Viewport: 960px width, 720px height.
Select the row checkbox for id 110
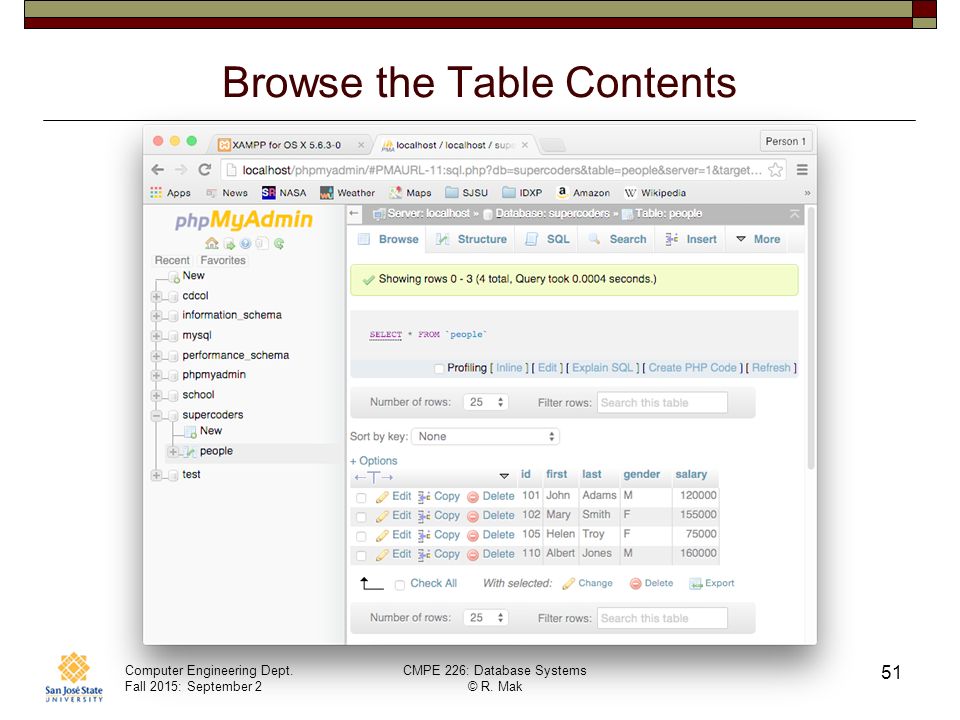point(361,556)
